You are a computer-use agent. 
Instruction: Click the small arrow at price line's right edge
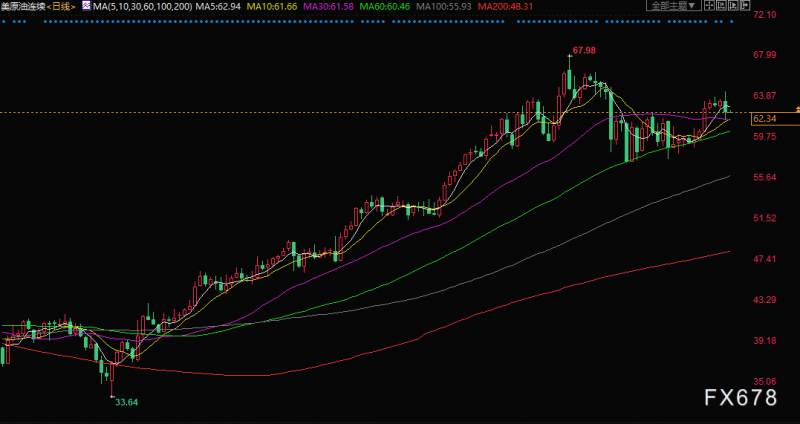click(x=797, y=109)
